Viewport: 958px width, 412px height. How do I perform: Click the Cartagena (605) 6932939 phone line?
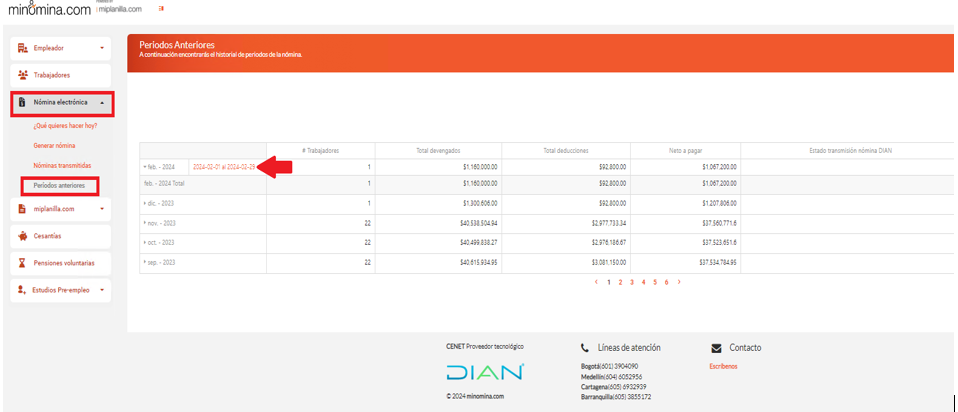(x=613, y=387)
